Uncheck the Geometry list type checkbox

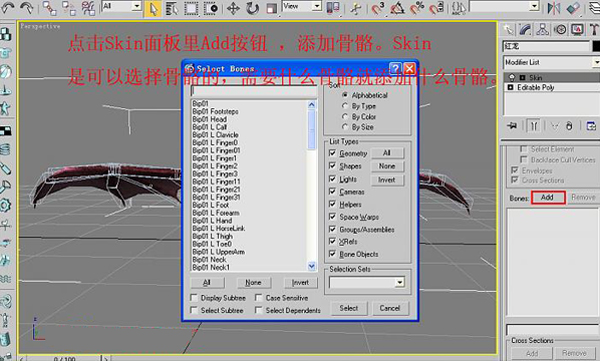[333, 153]
